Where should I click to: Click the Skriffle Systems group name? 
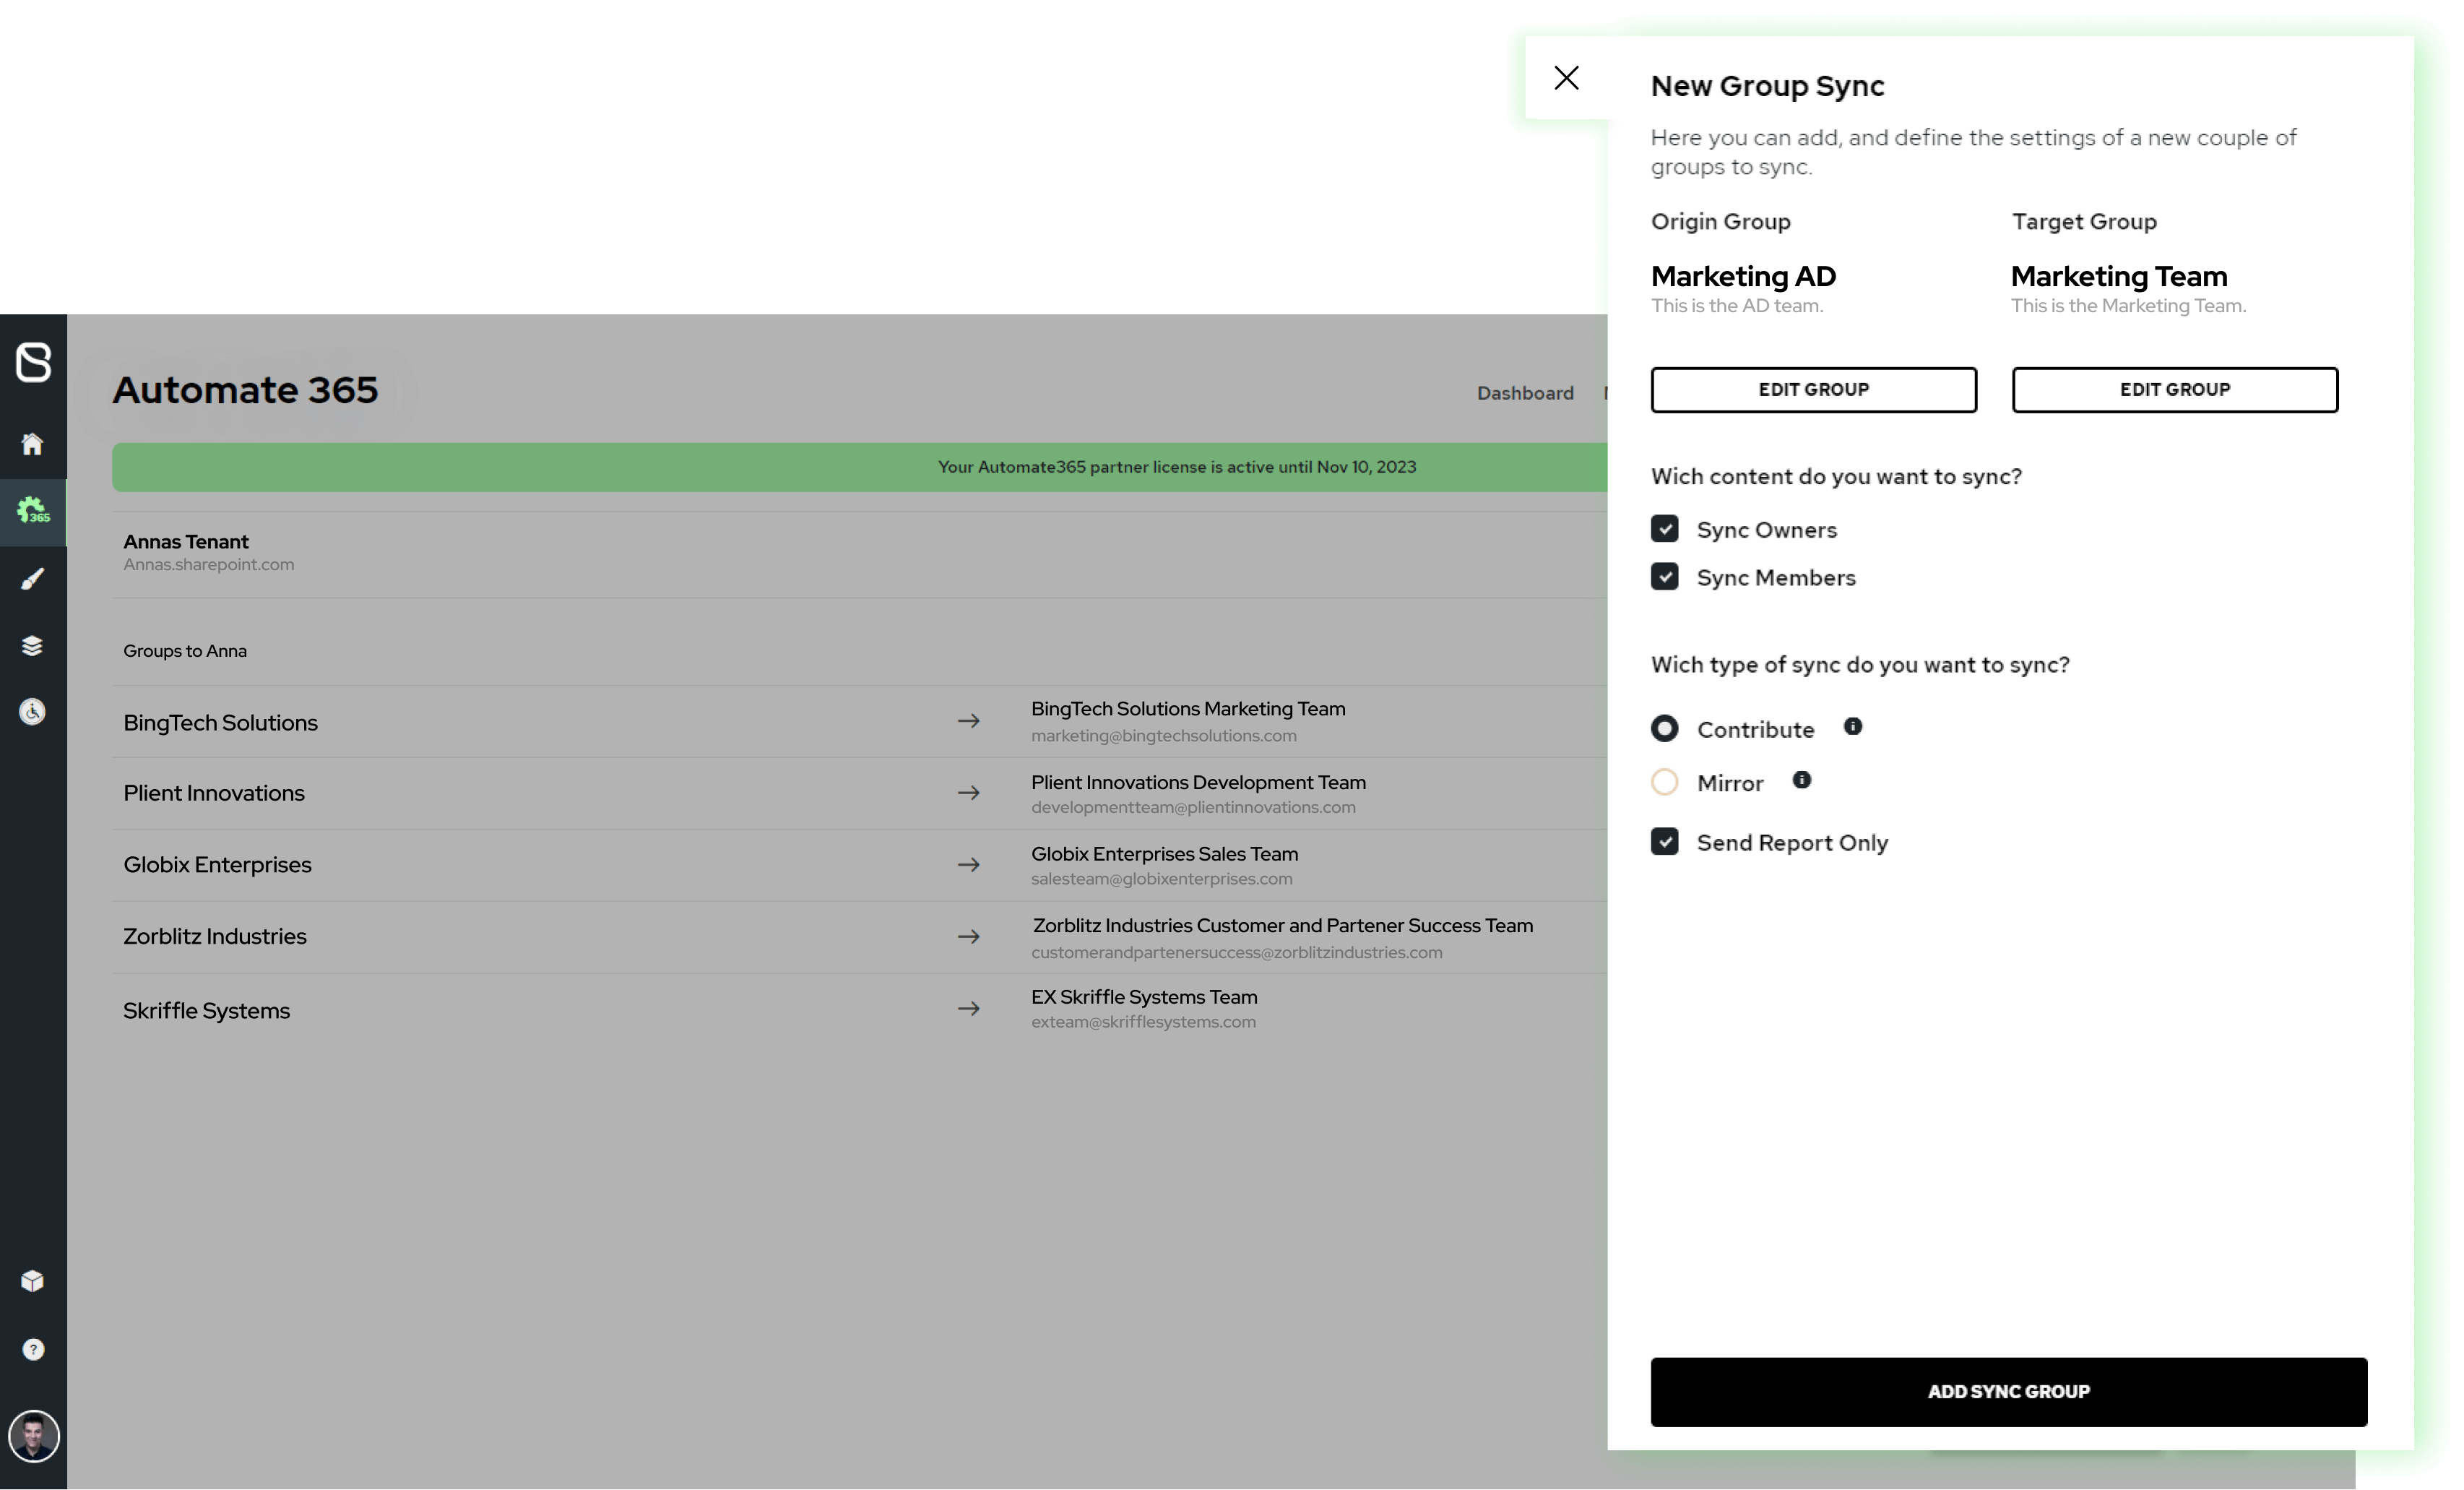pyautogui.click(x=207, y=1011)
